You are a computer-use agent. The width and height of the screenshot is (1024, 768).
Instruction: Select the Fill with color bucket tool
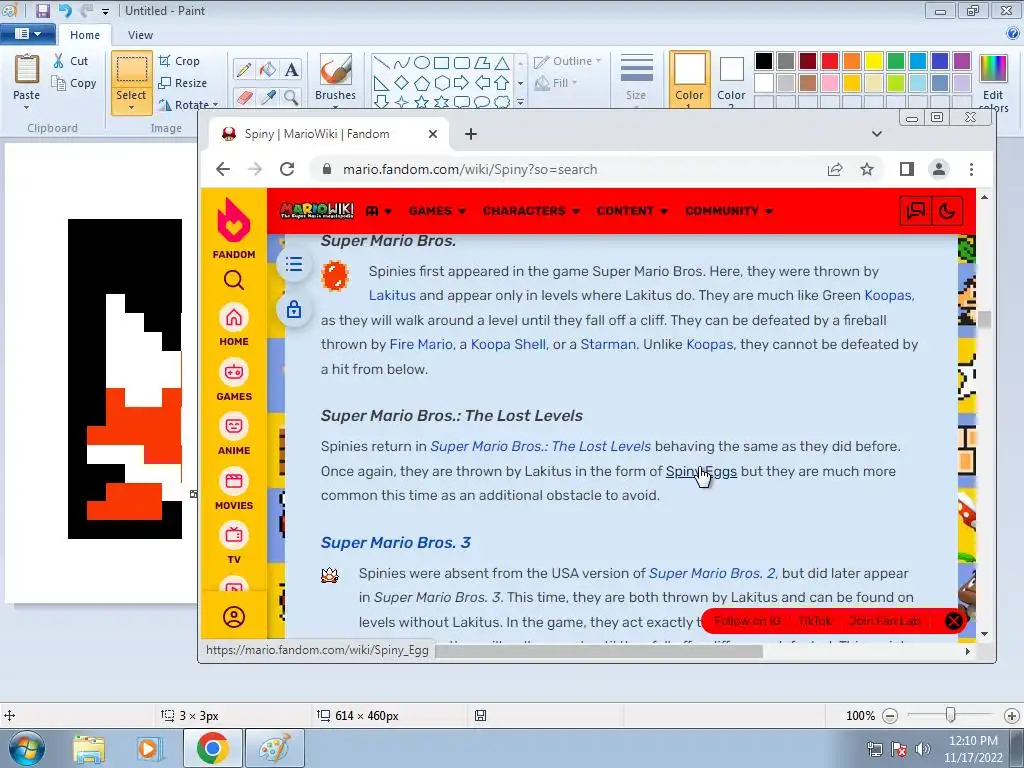[268, 69]
